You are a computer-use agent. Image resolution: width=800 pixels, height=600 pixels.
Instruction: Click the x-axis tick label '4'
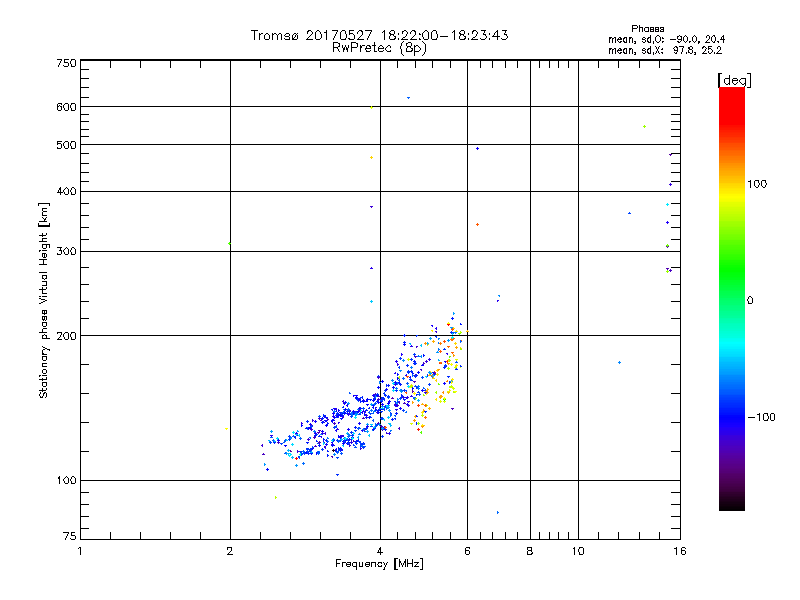click(x=380, y=551)
